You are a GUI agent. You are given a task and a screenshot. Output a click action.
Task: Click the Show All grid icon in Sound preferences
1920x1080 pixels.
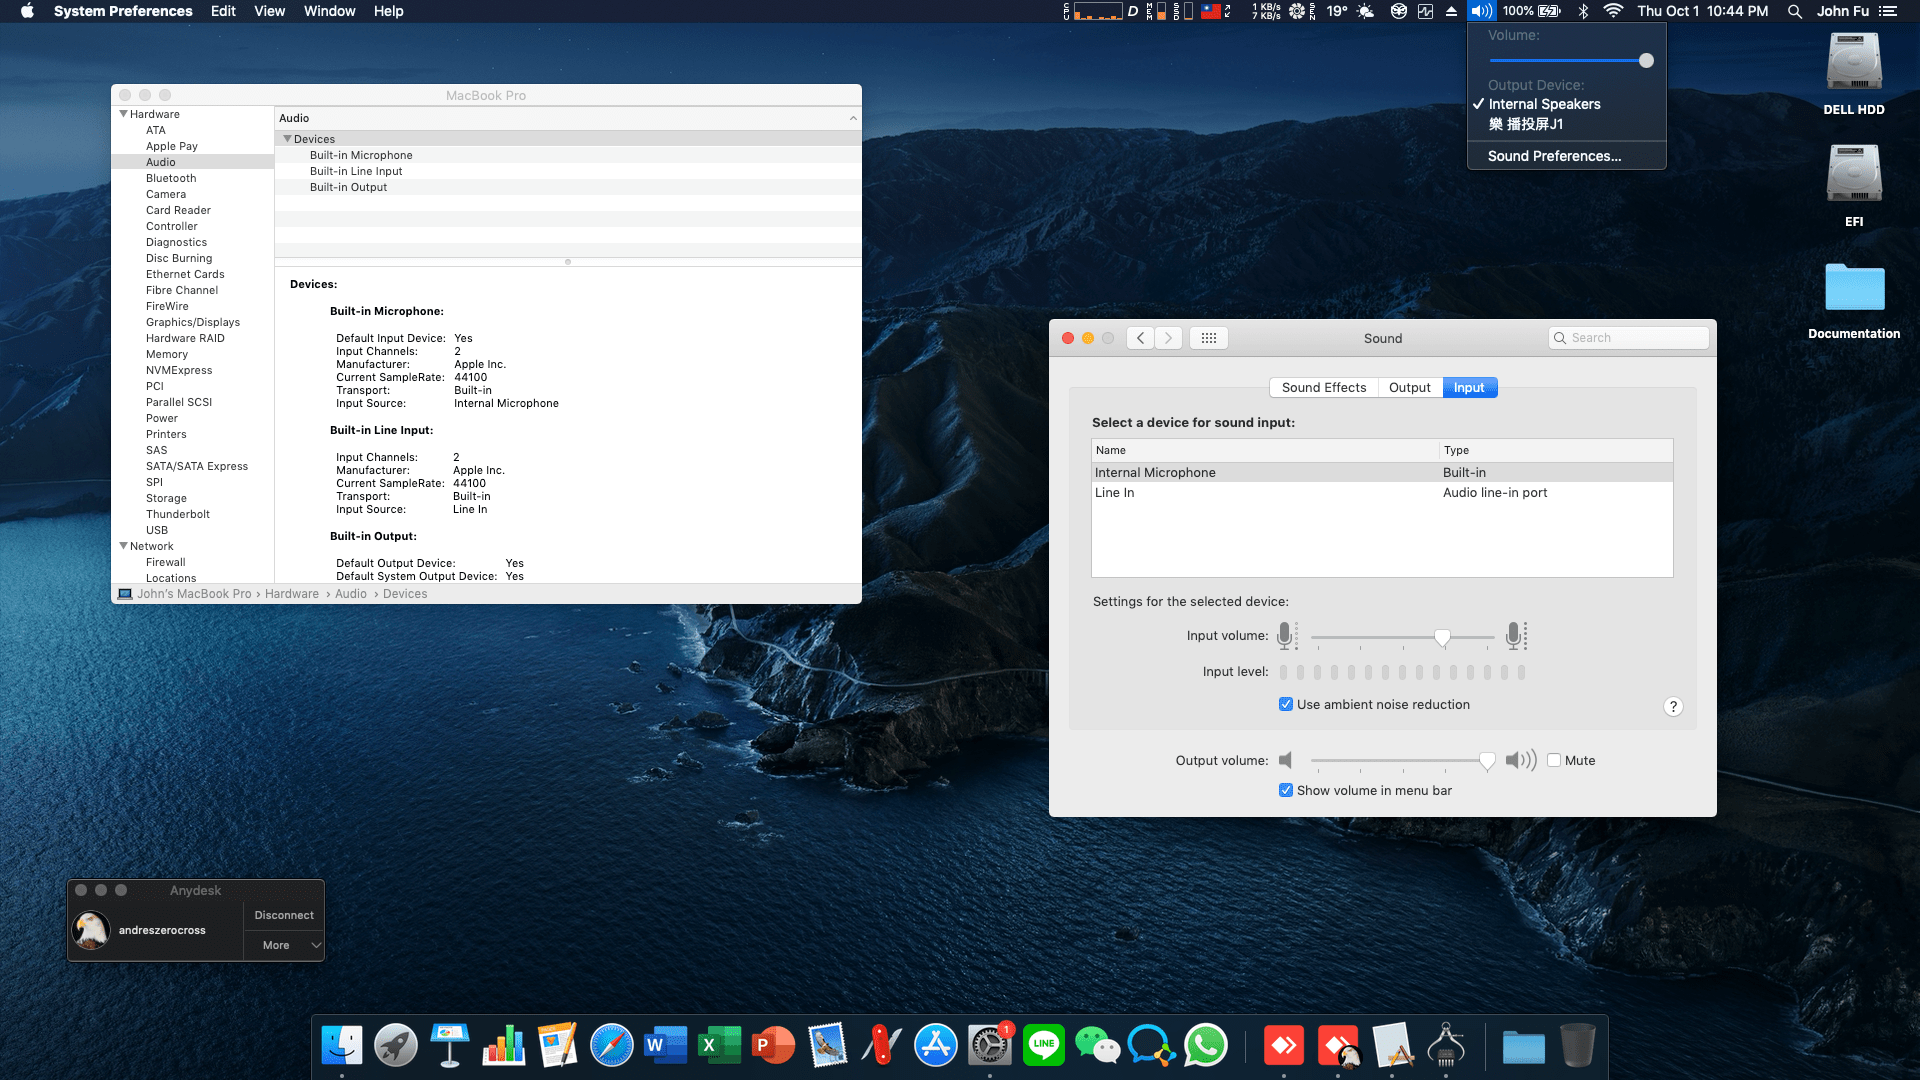tap(1208, 337)
